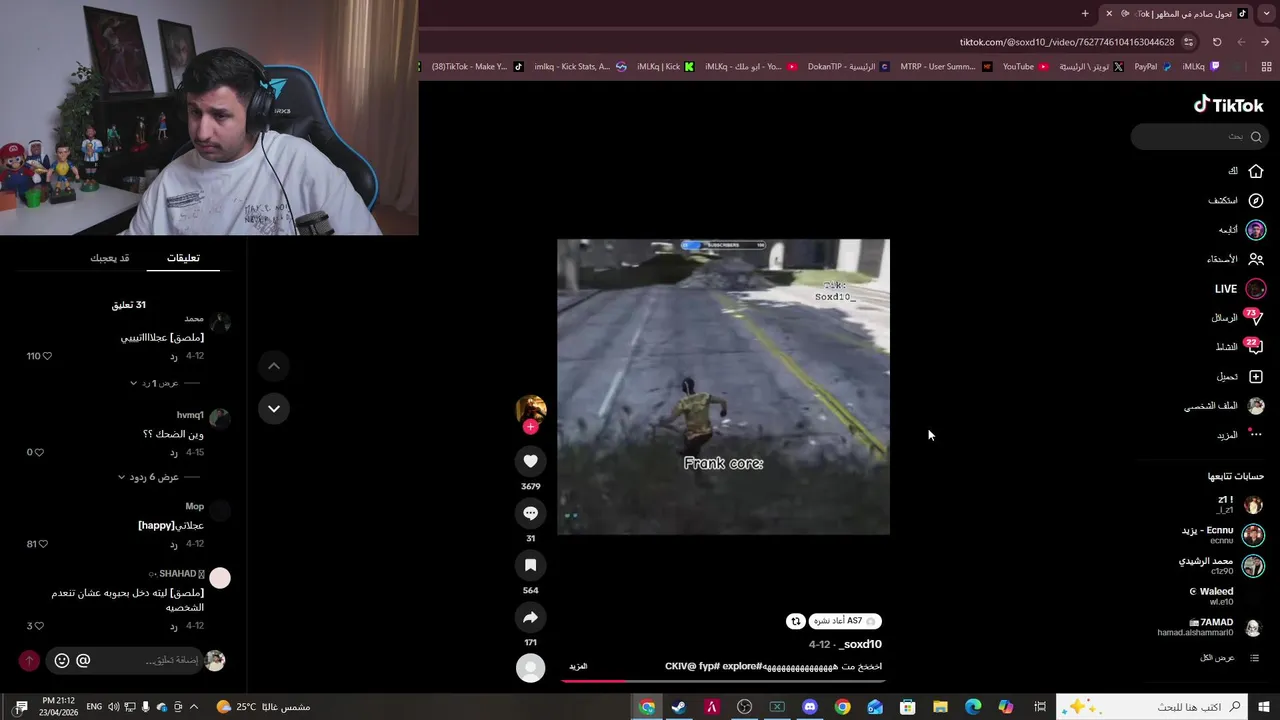Switch to the تعليقات comments tab

[x=183, y=258]
